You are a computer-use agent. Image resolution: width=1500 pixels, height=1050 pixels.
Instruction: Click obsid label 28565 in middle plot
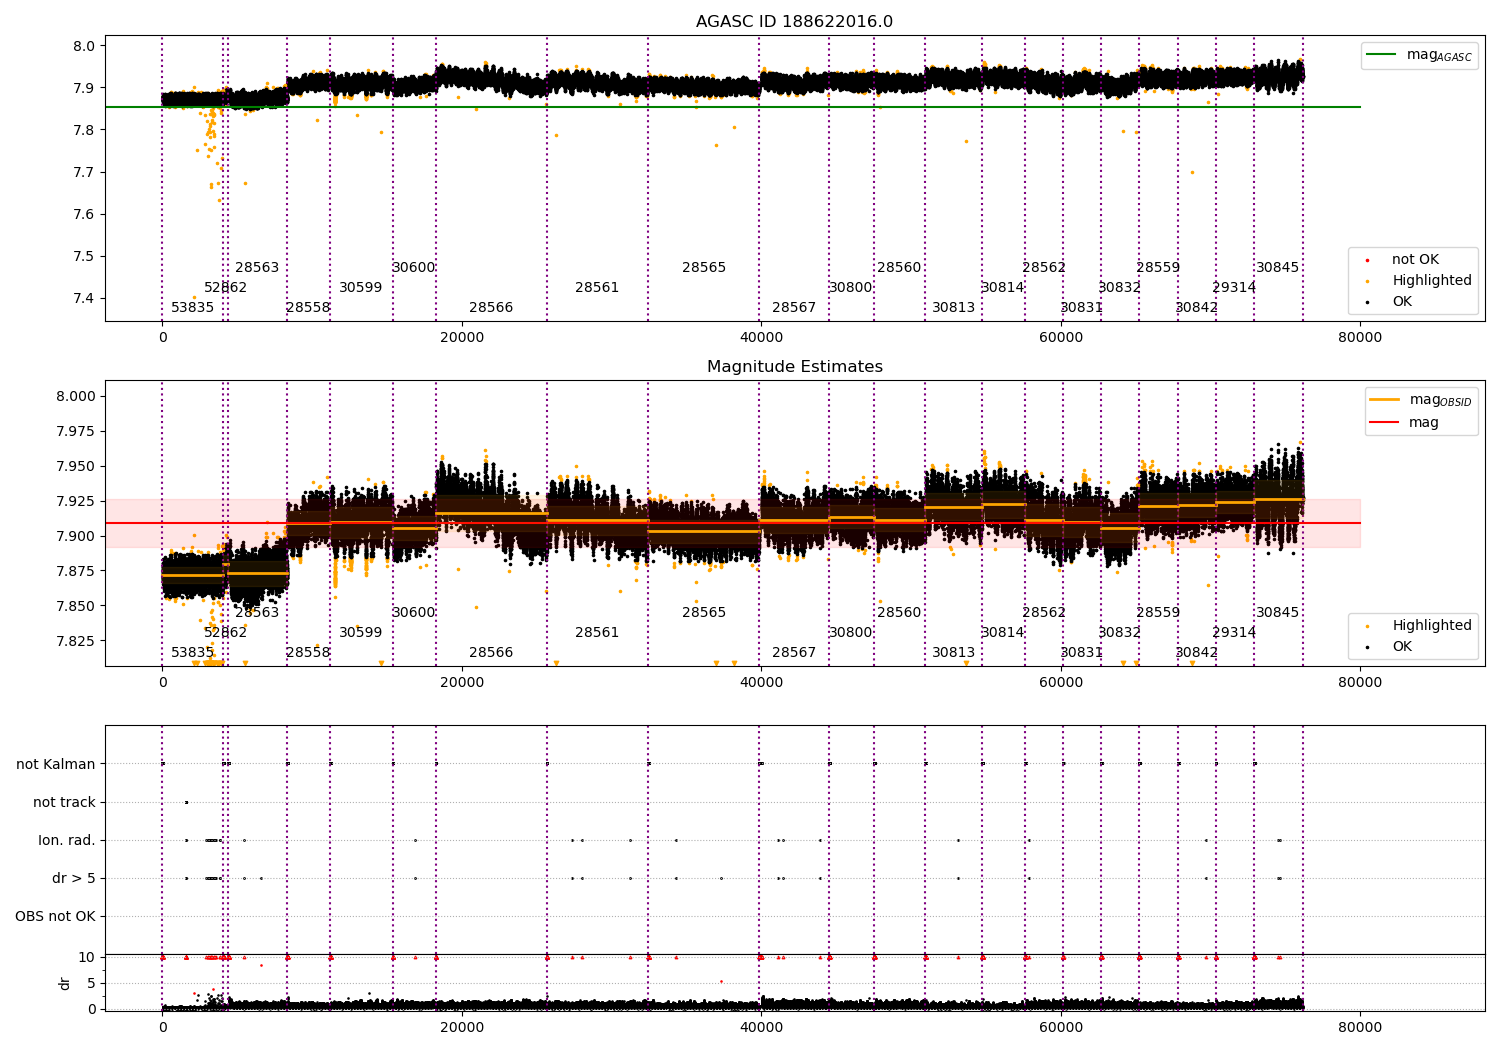point(704,613)
